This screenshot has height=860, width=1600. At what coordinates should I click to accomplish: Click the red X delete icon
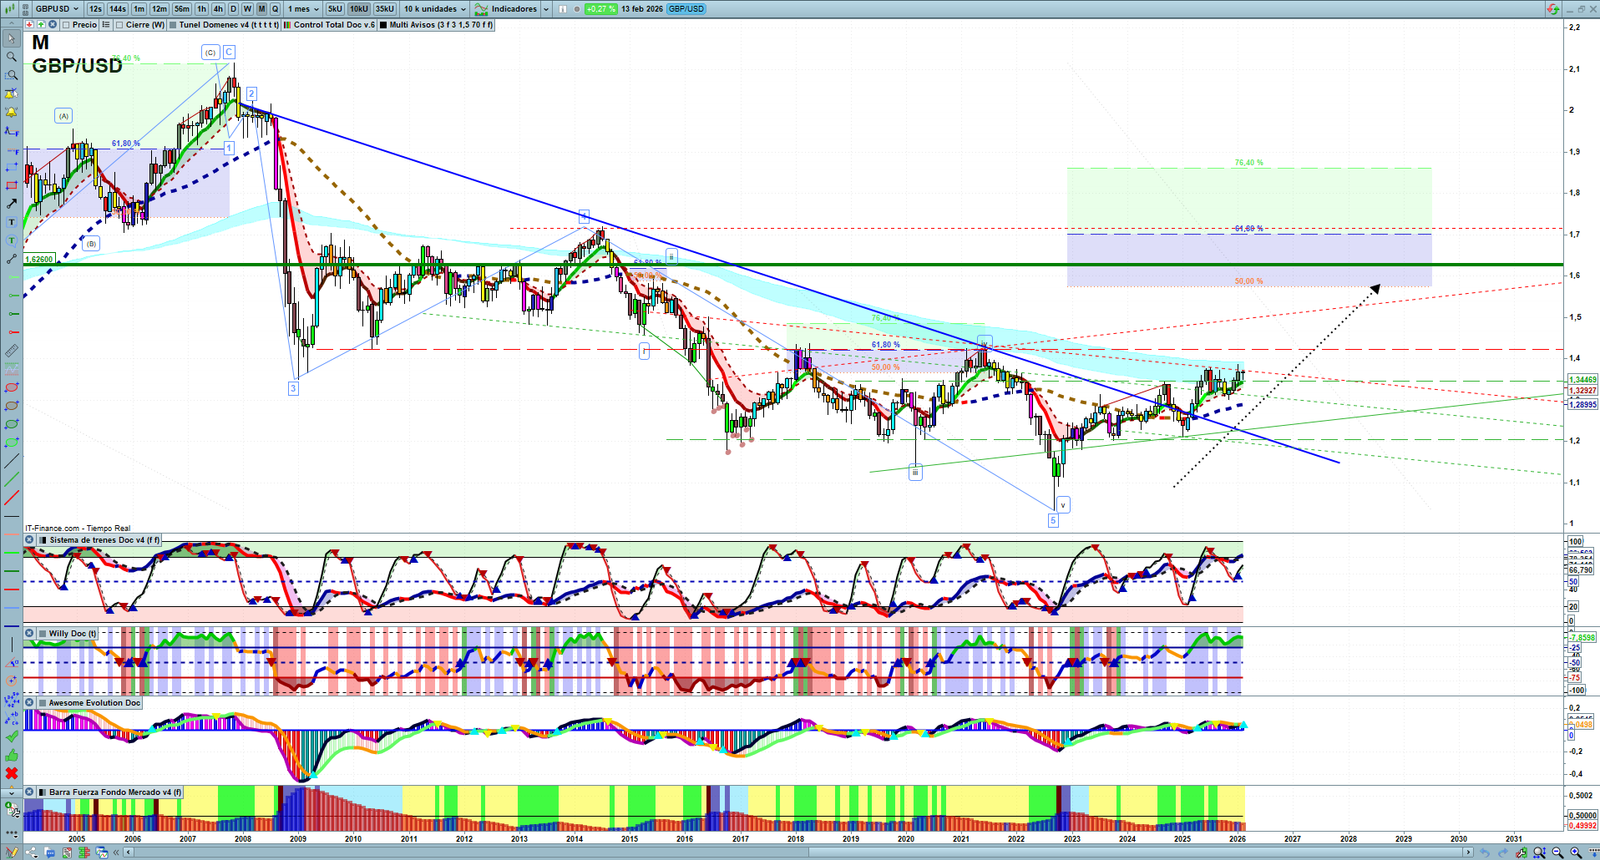click(x=11, y=773)
